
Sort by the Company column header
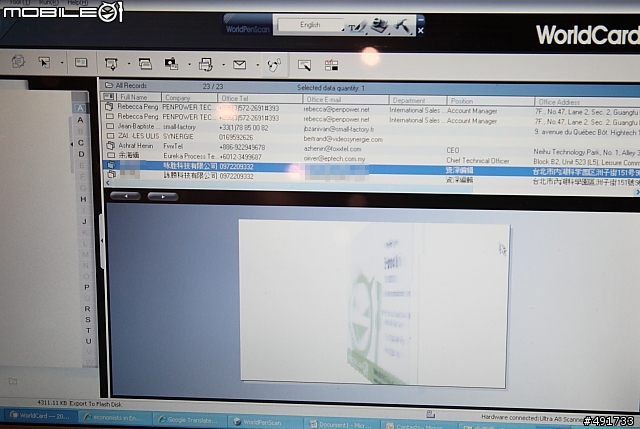click(x=189, y=98)
